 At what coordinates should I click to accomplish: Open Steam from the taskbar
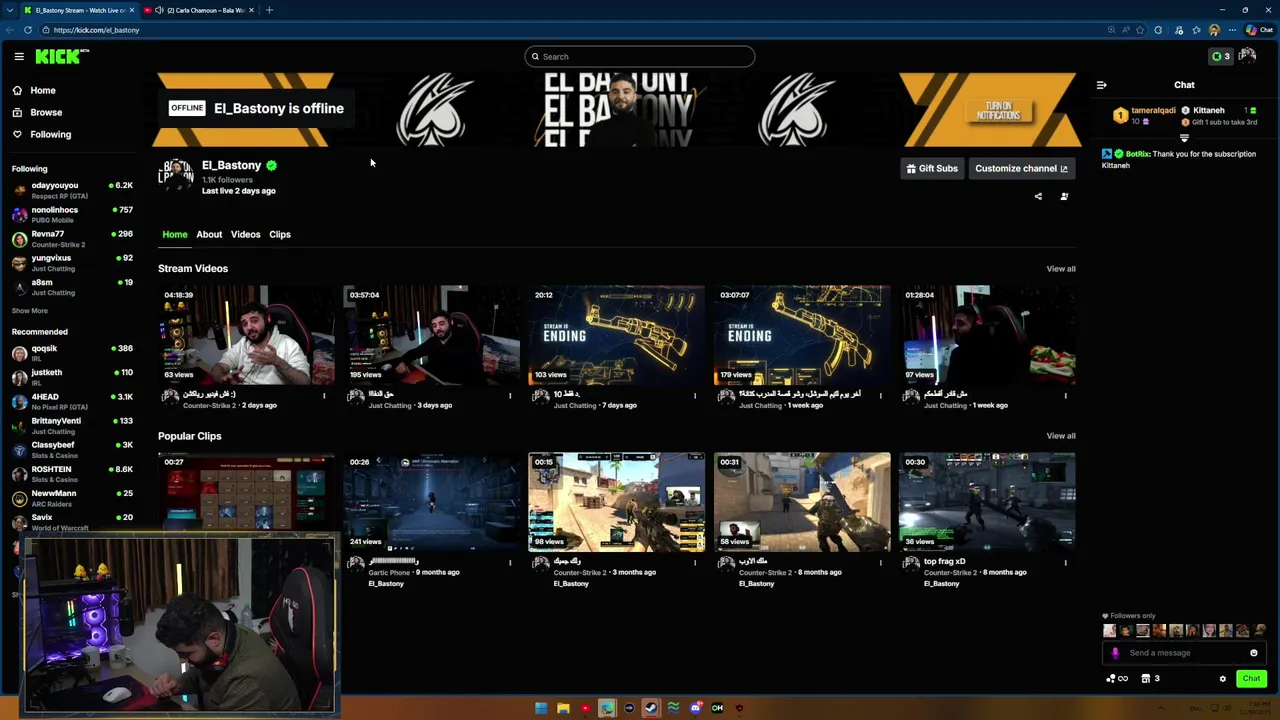(x=651, y=708)
